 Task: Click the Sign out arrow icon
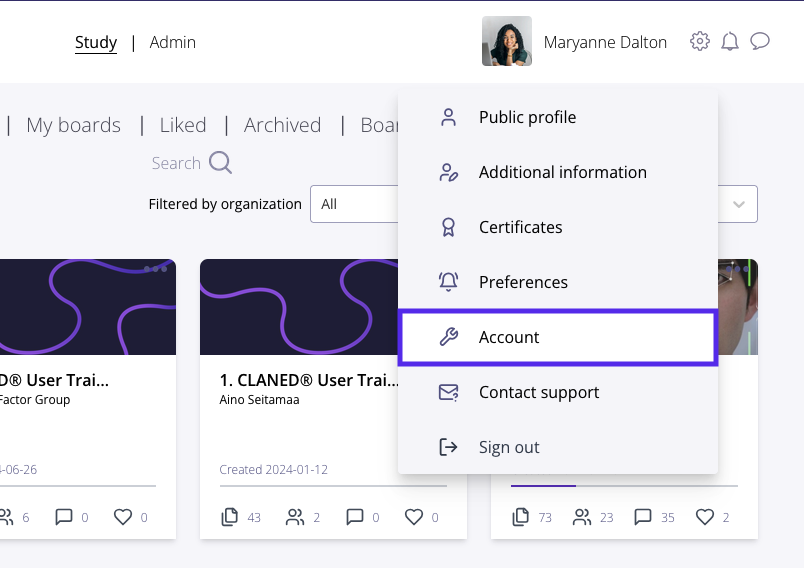click(448, 447)
